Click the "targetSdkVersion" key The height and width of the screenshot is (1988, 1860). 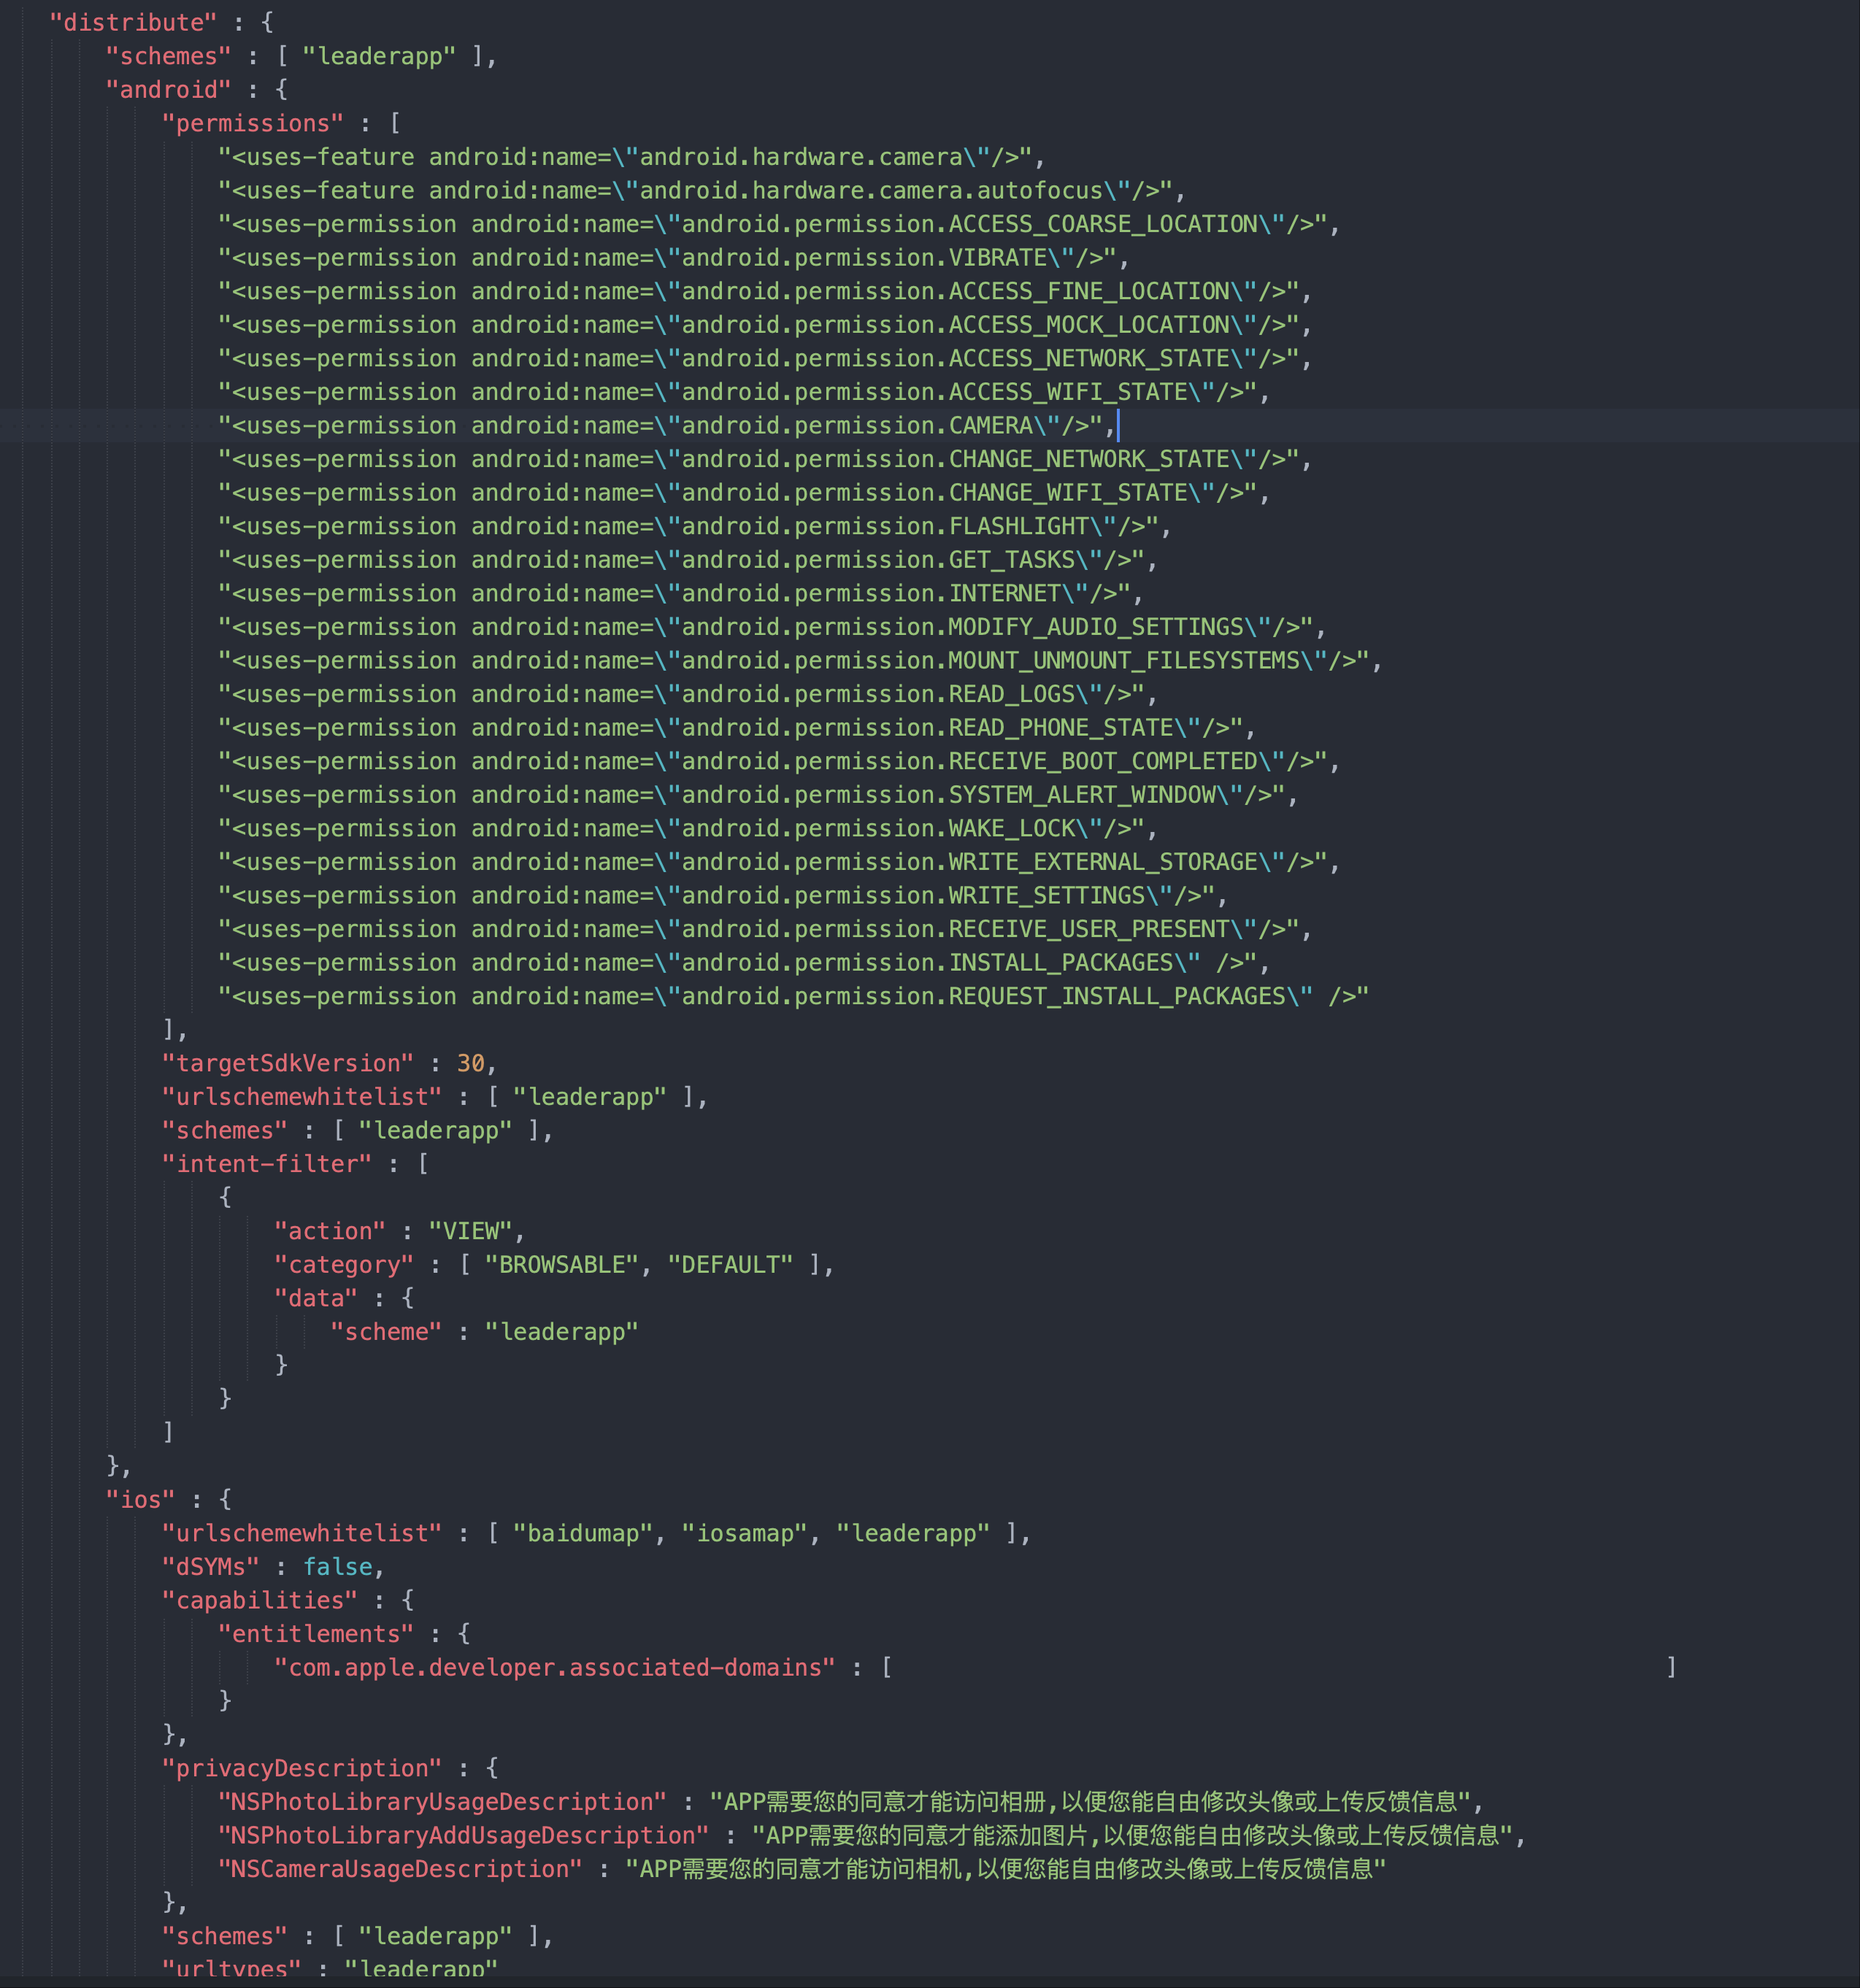[x=287, y=1063]
